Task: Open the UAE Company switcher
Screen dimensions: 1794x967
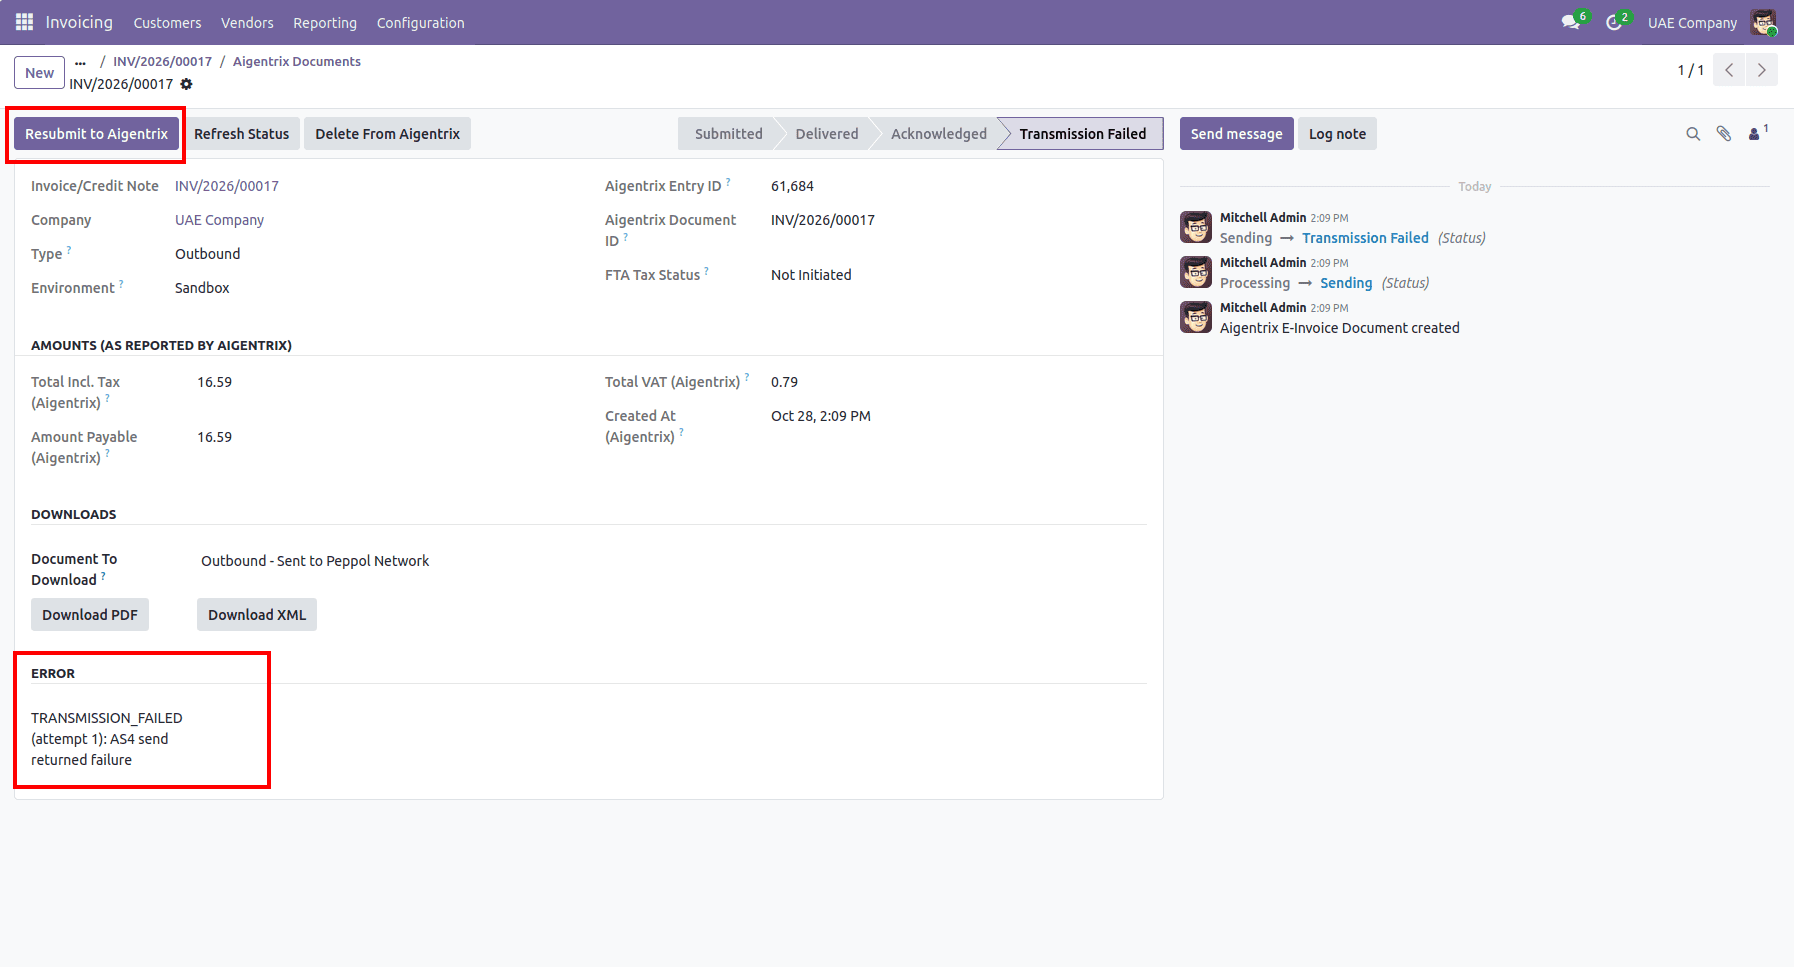Action: point(1692,23)
